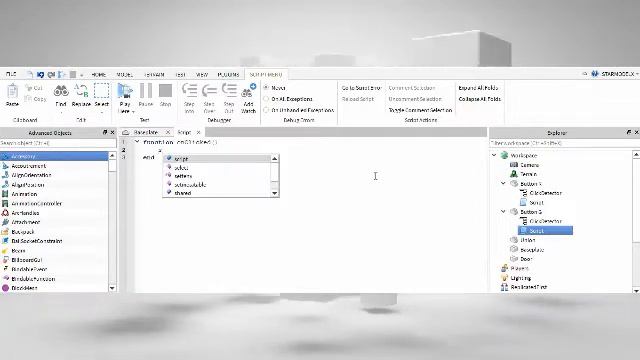This screenshot has width=640, height=360.
Task: Click the Search object input field
Action: pos(58,143)
